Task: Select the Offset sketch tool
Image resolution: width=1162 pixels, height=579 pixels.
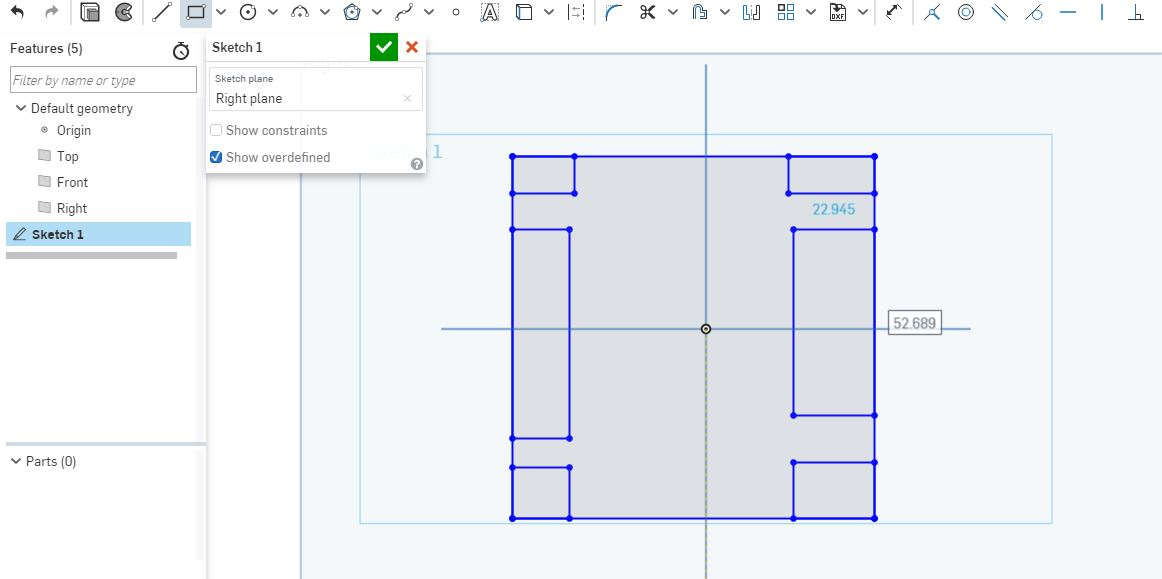Action: pyautogui.click(x=700, y=12)
